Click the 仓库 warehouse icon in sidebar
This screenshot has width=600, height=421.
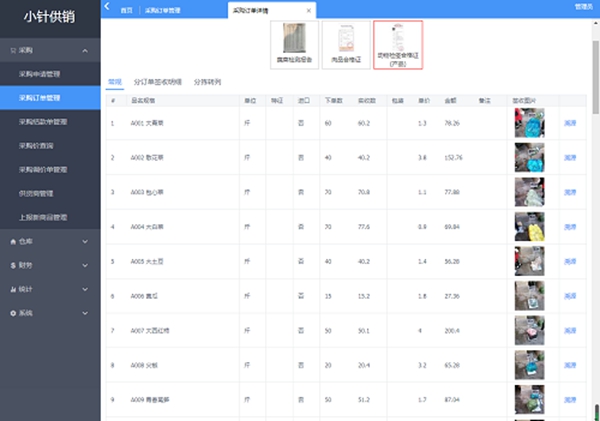[12, 241]
